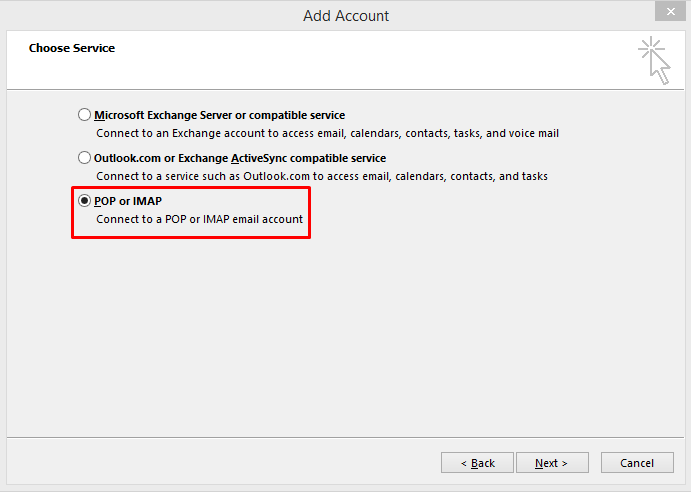This screenshot has width=691, height=492.
Task: Proceed using the Next button
Action: (552, 462)
